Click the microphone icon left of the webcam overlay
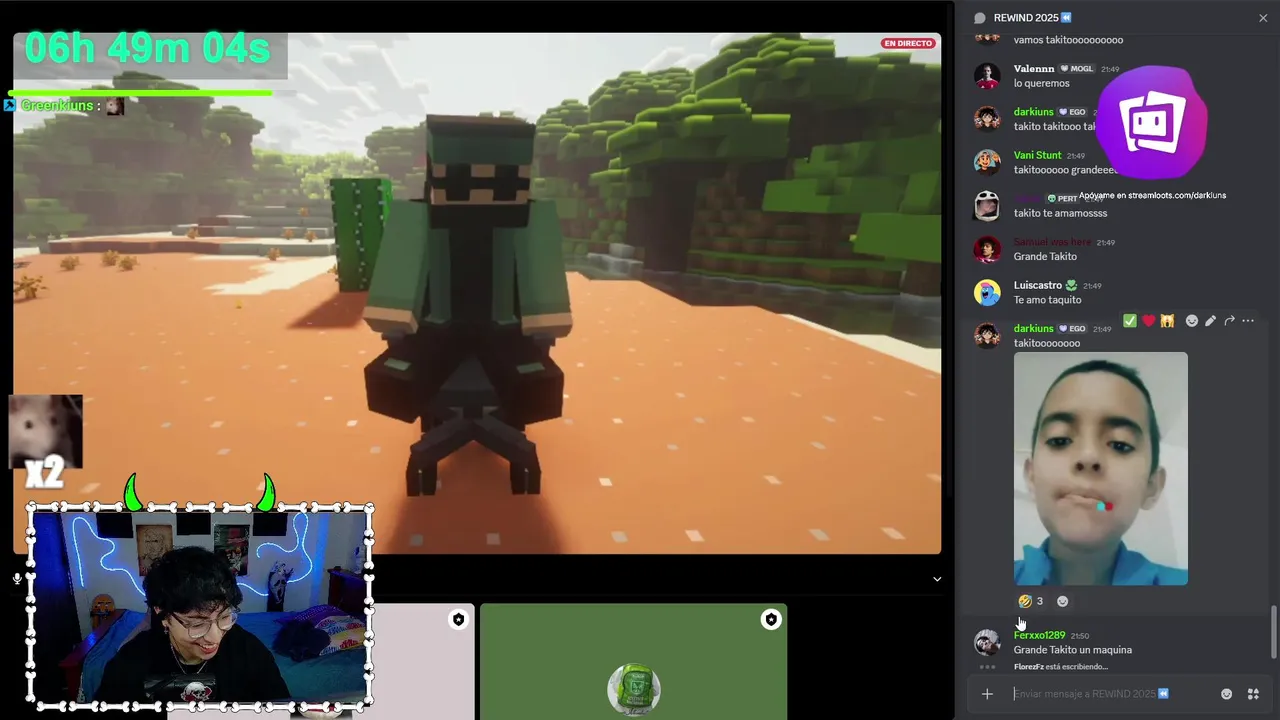This screenshot has width=1280, height=720. coord(17,579)
